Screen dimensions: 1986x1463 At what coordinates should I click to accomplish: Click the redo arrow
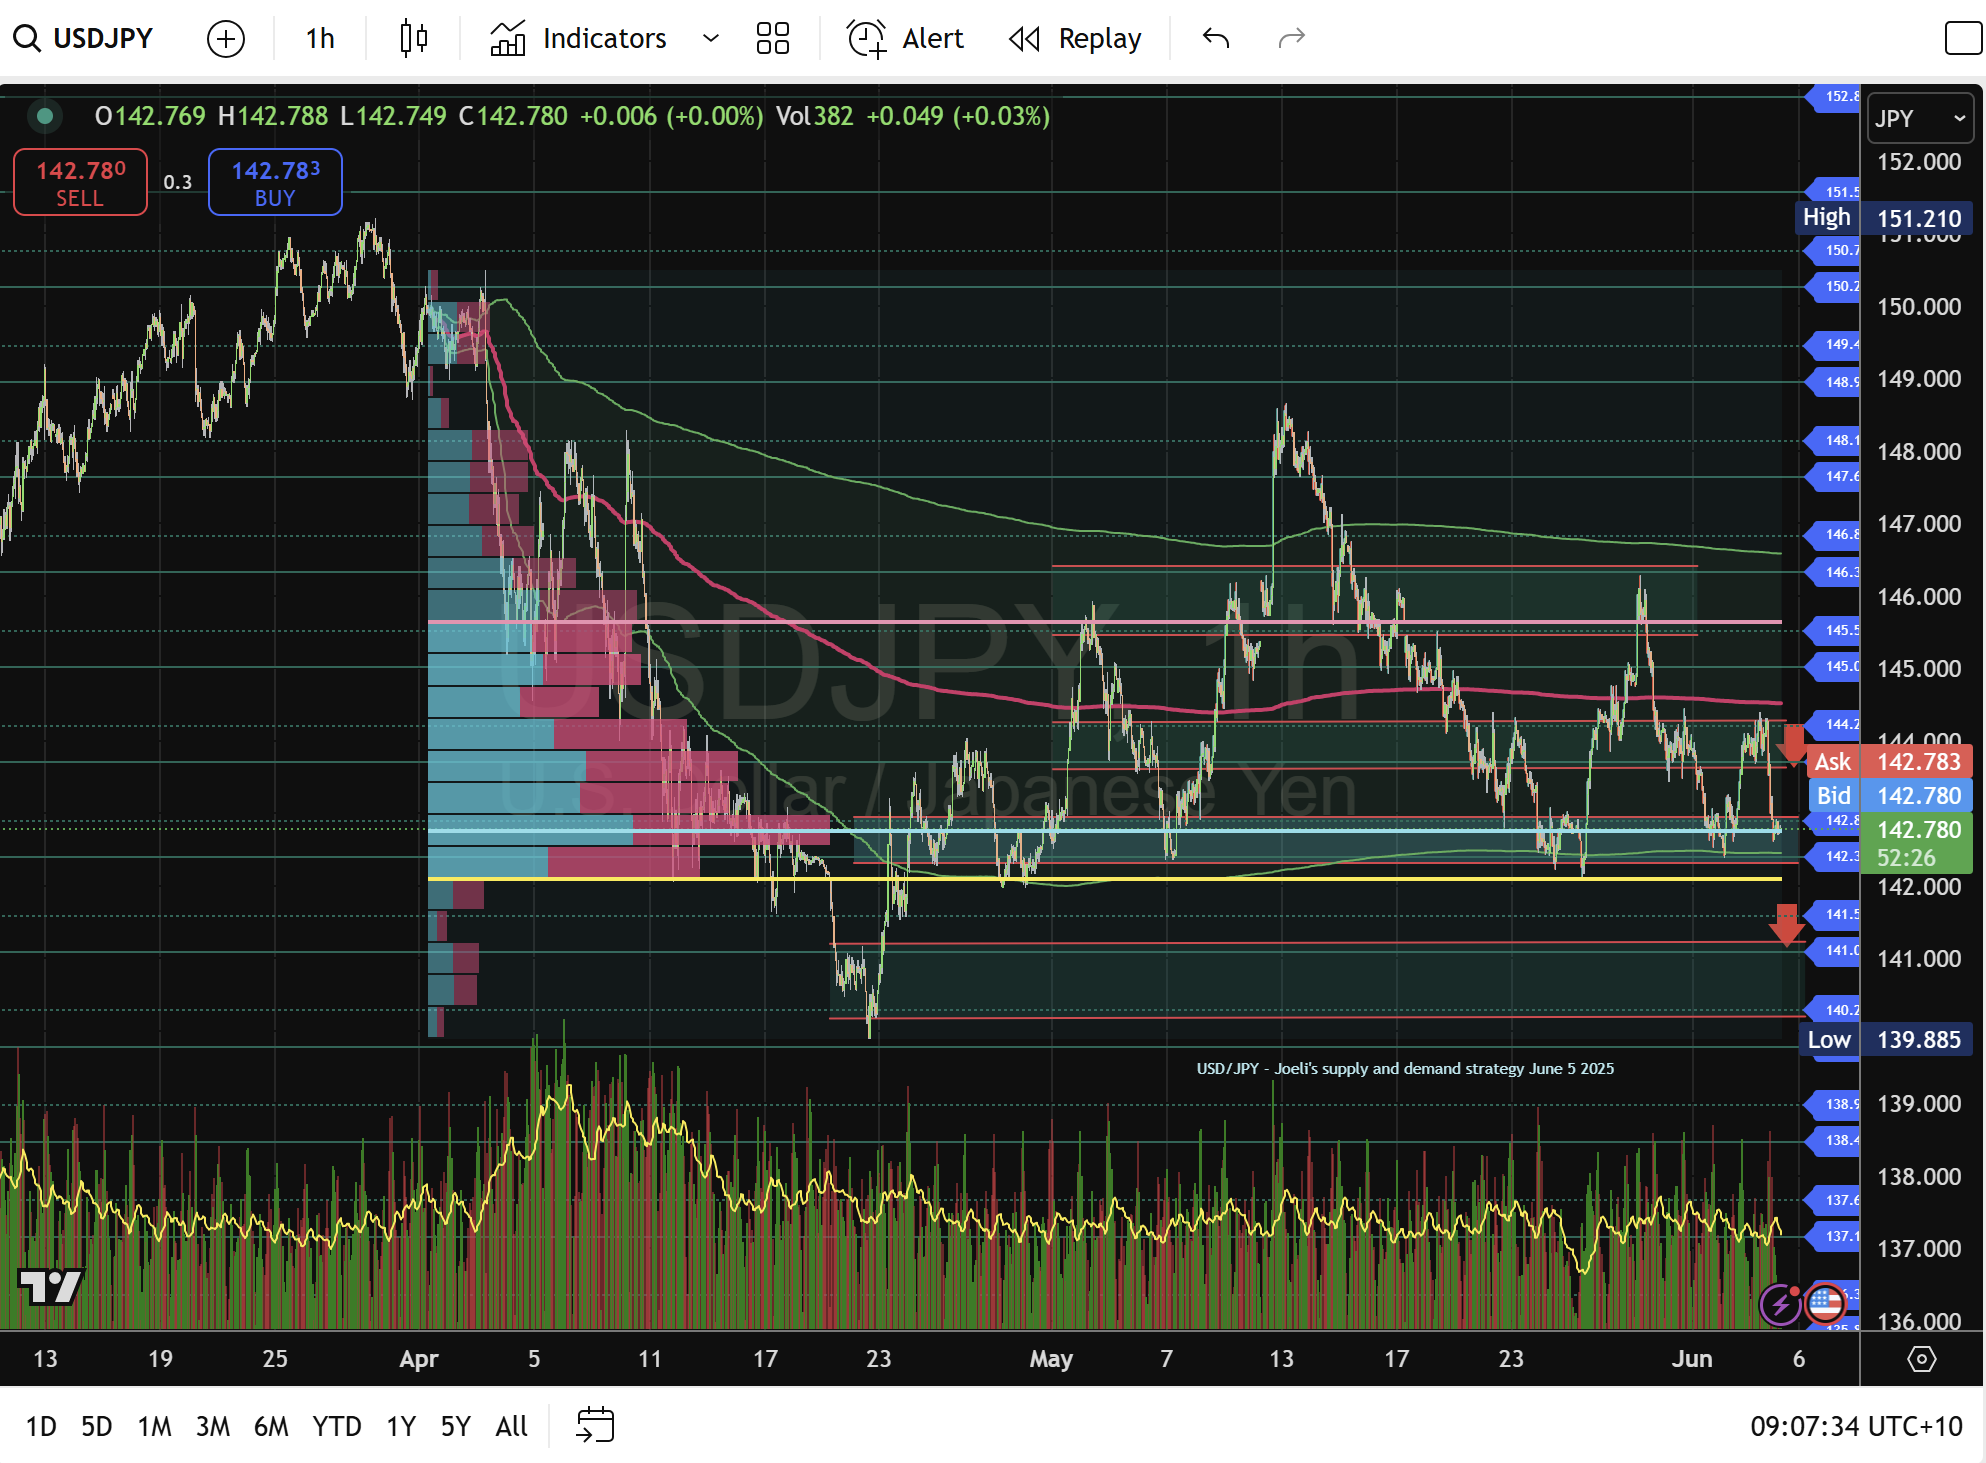[x=1292, y=38]
